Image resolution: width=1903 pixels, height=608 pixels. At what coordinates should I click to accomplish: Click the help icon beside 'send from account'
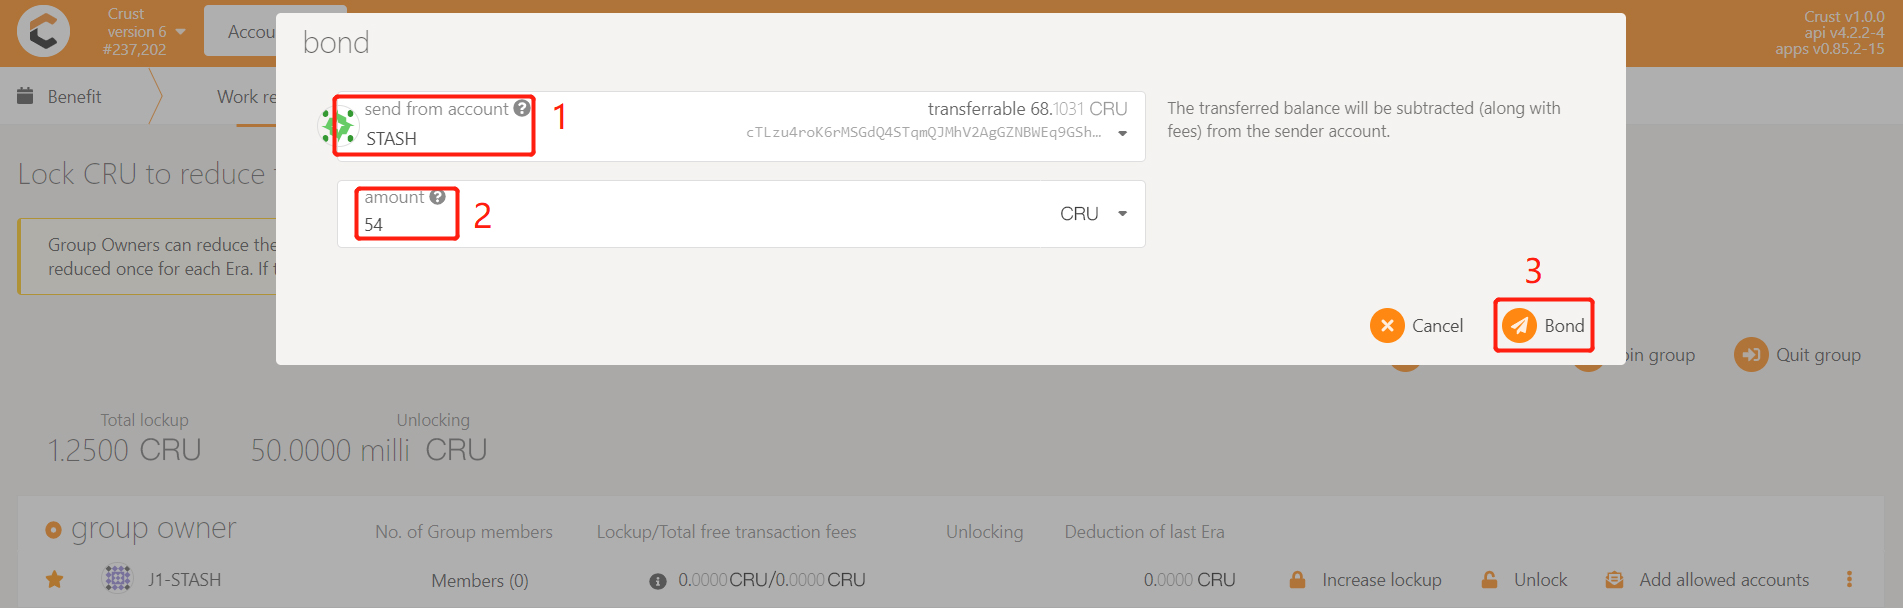tap(522, 109)
